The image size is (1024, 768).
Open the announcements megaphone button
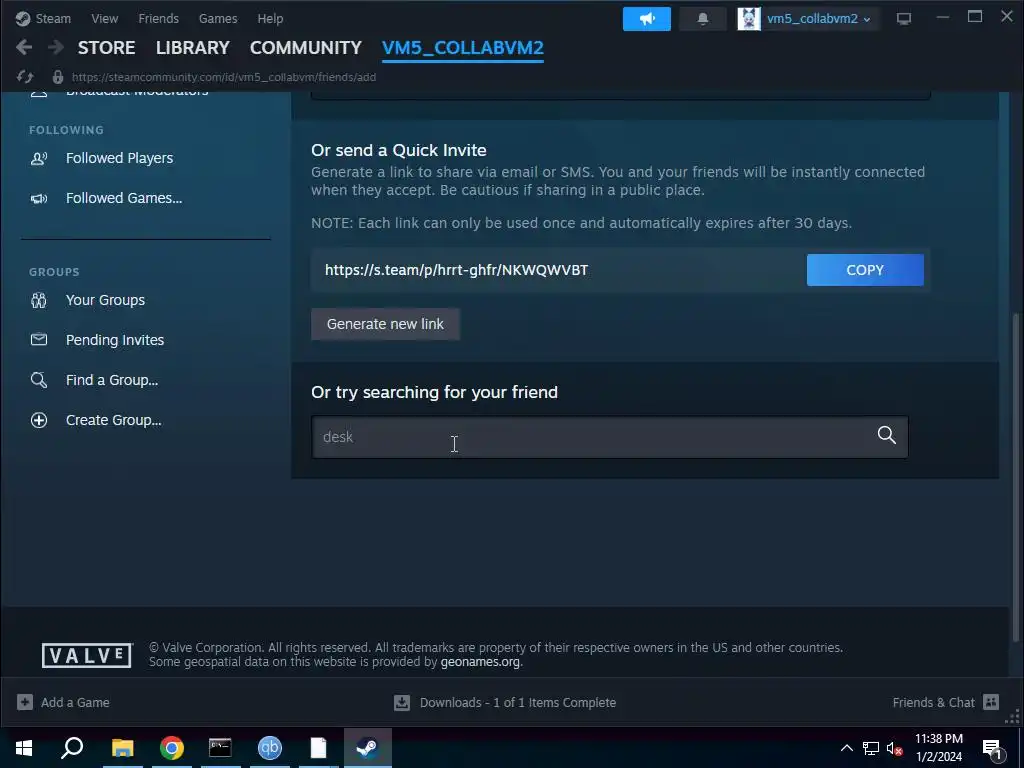coord(647,19)
